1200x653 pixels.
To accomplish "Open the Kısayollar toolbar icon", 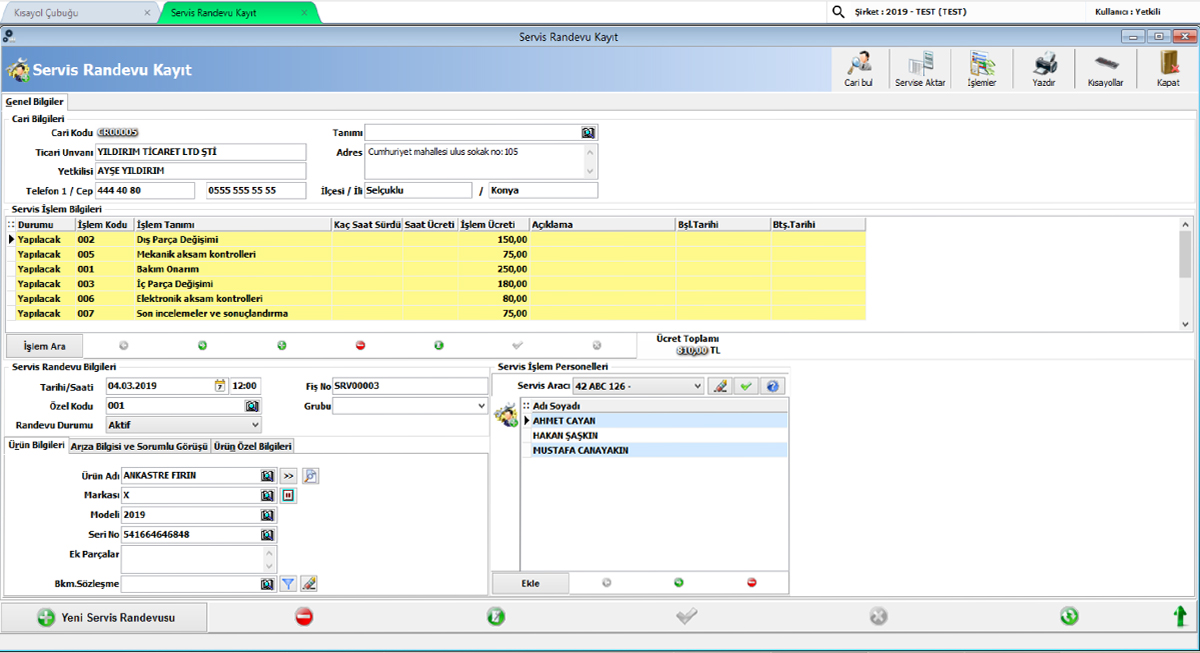I will 1104,67.
